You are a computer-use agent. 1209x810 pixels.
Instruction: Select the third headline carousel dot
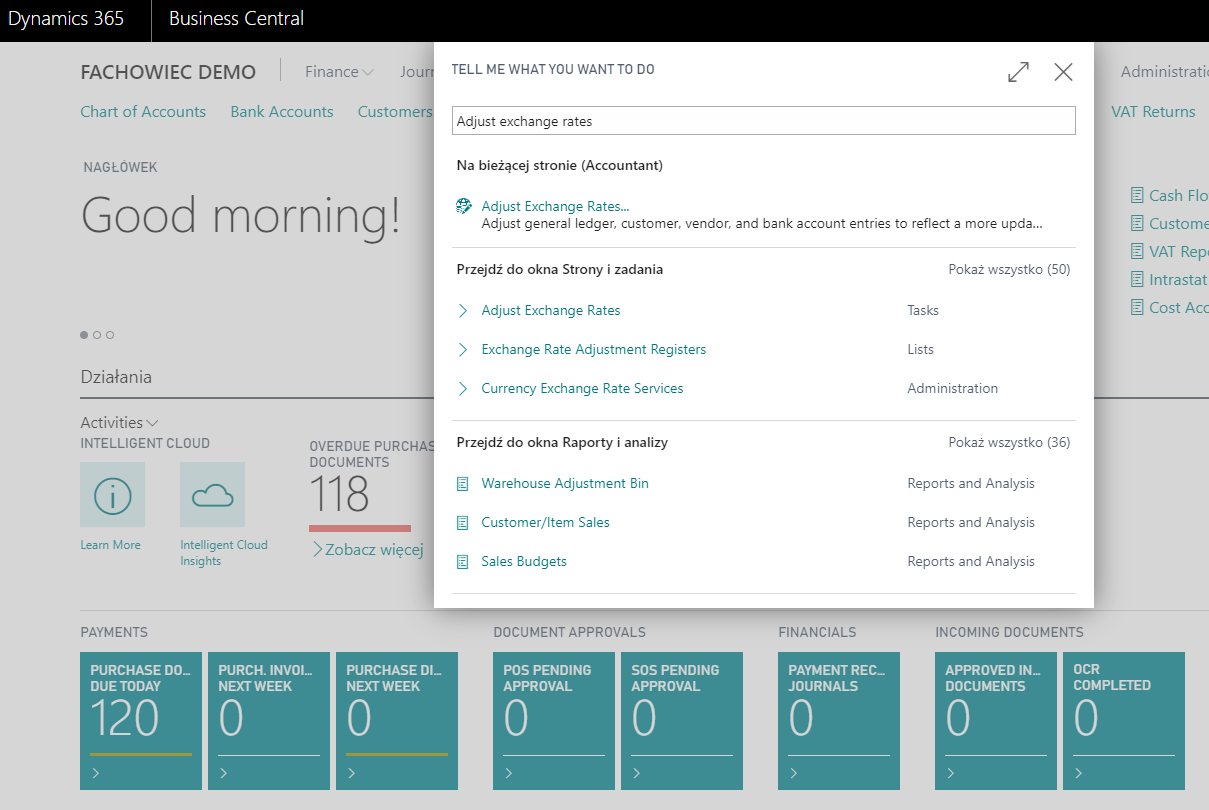[110, 335]
